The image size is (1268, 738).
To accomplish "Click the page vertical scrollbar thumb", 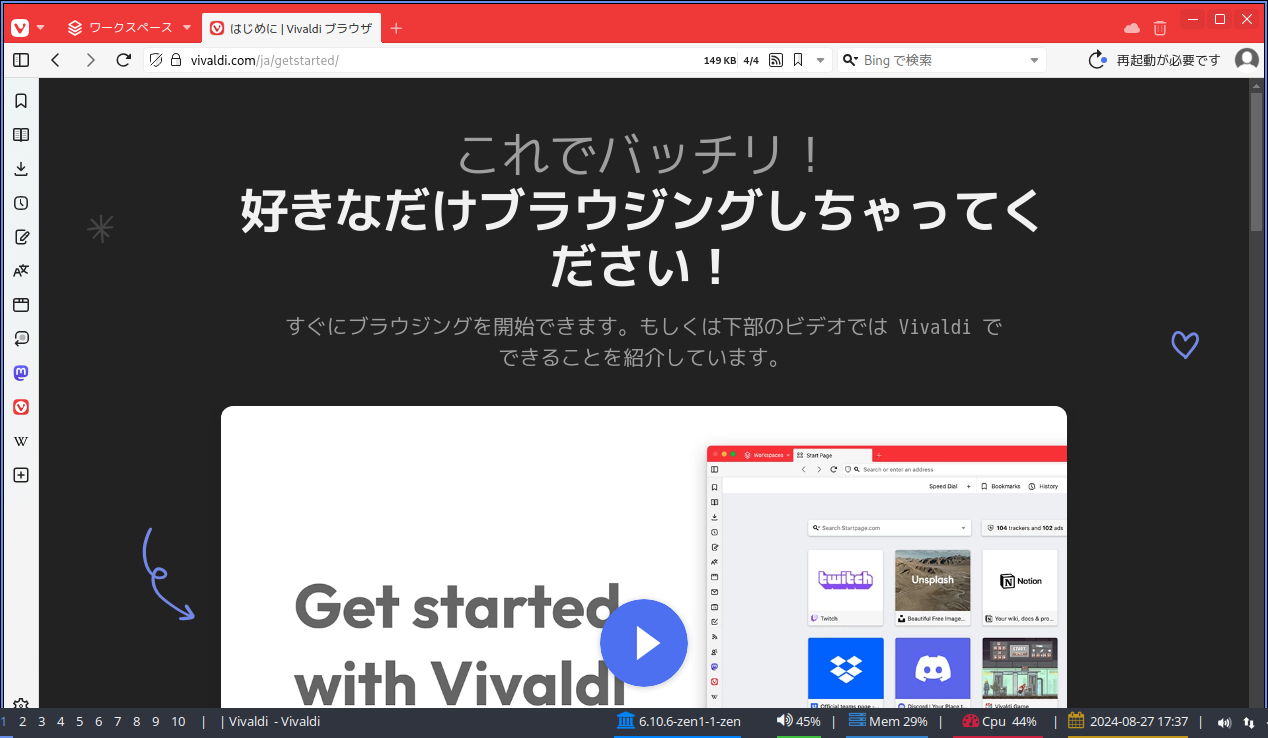I will pos(1257,162).
